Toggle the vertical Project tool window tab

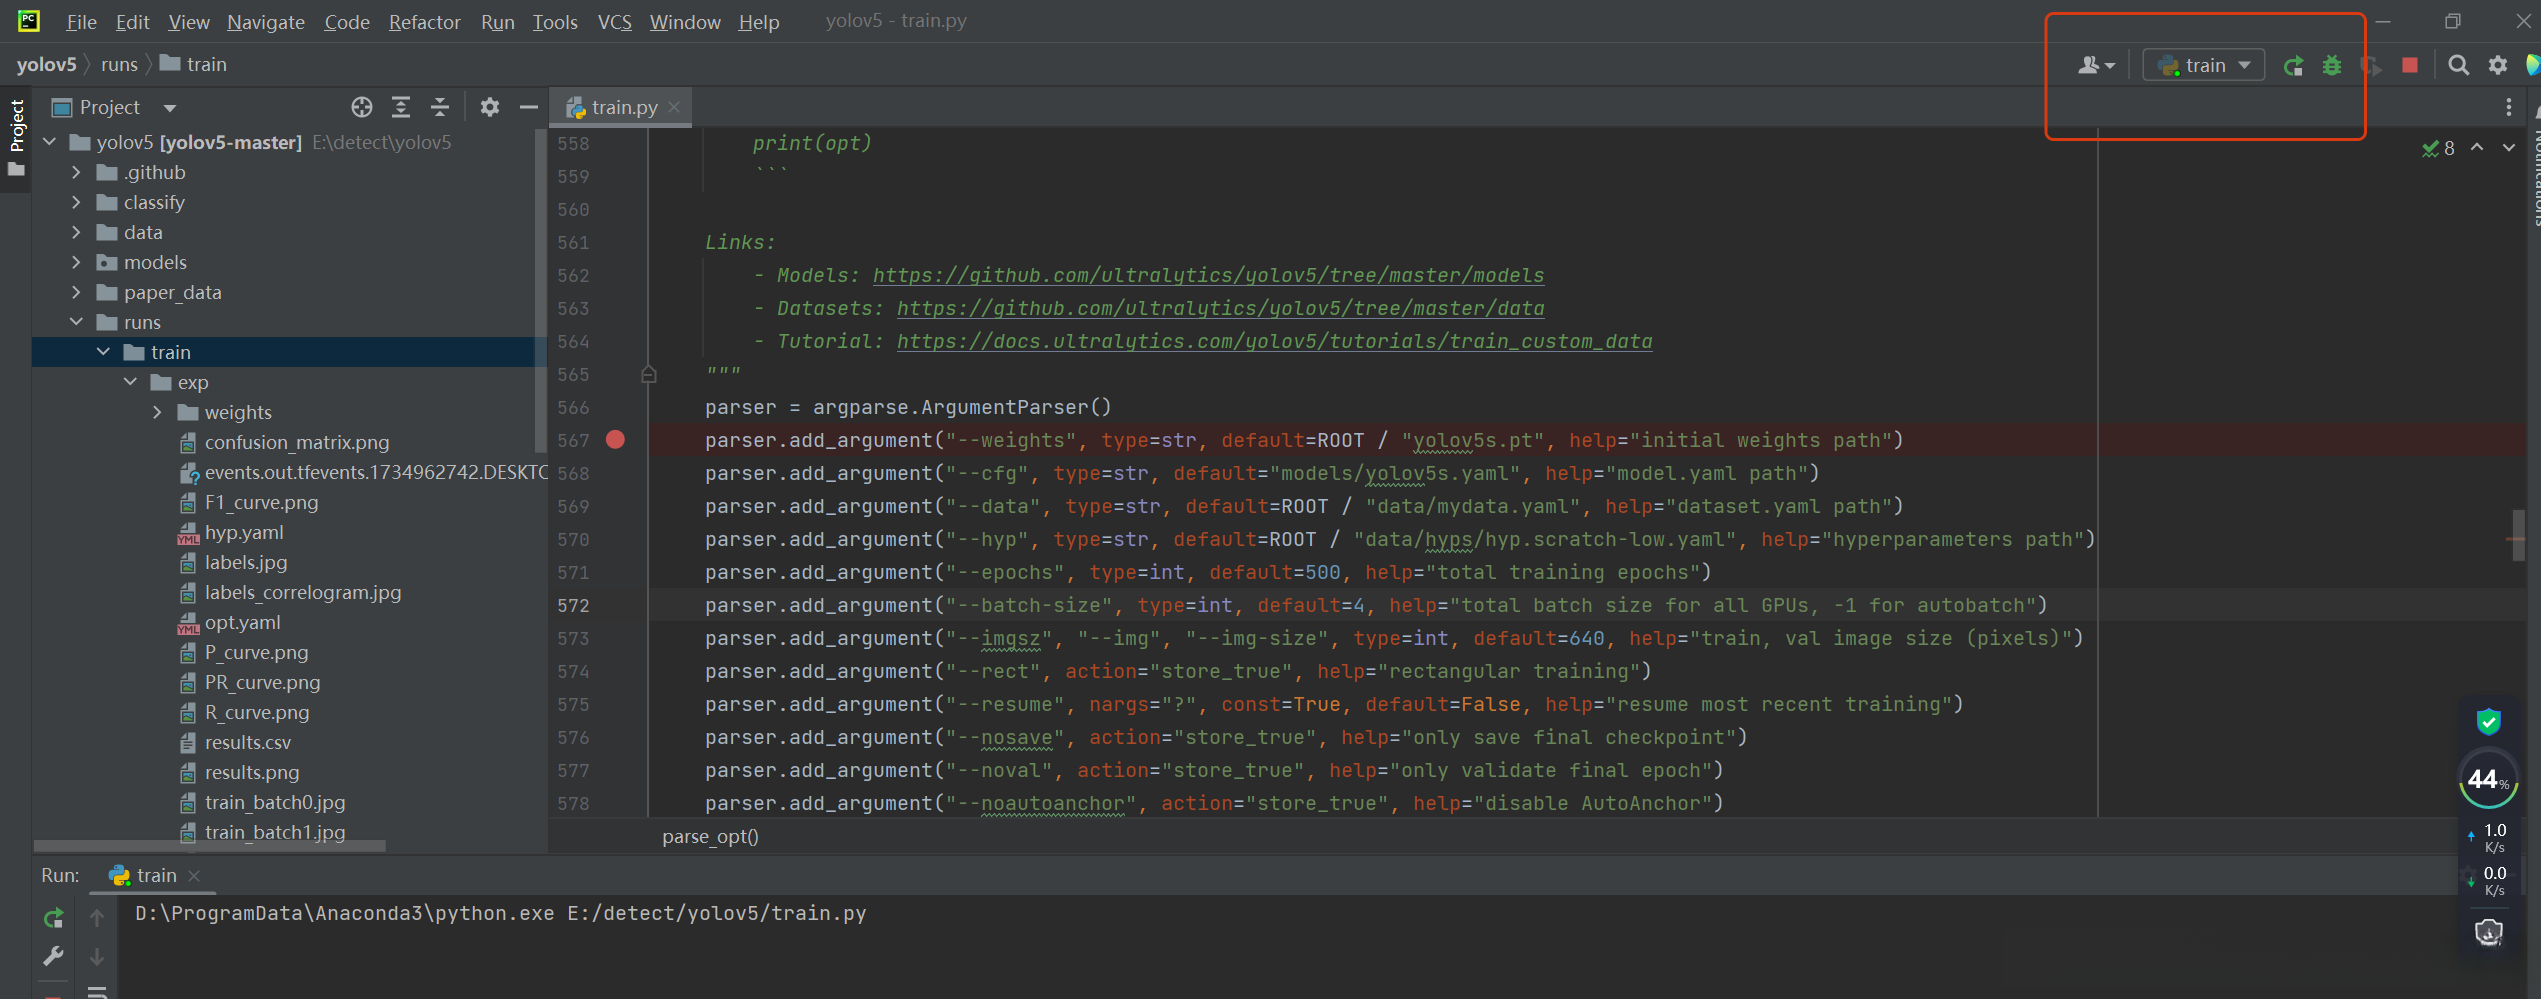coord(16,125)
